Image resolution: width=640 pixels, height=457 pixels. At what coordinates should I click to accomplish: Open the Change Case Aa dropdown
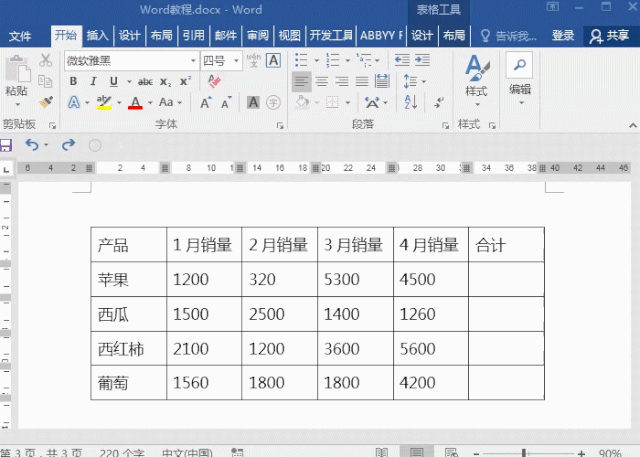point(170,102)
